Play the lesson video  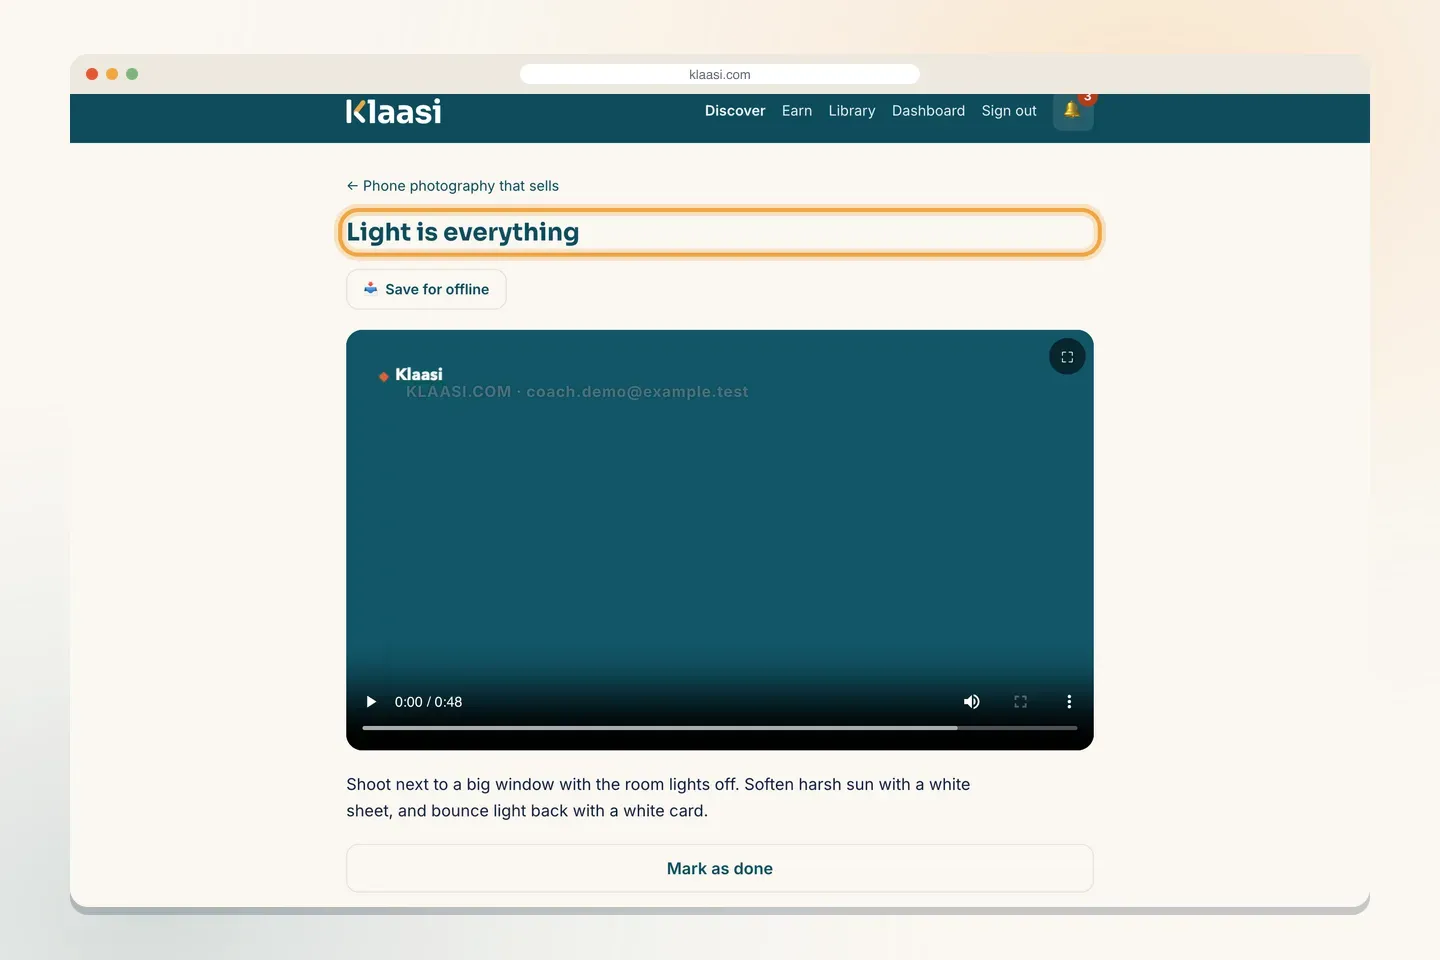point(371,702)
